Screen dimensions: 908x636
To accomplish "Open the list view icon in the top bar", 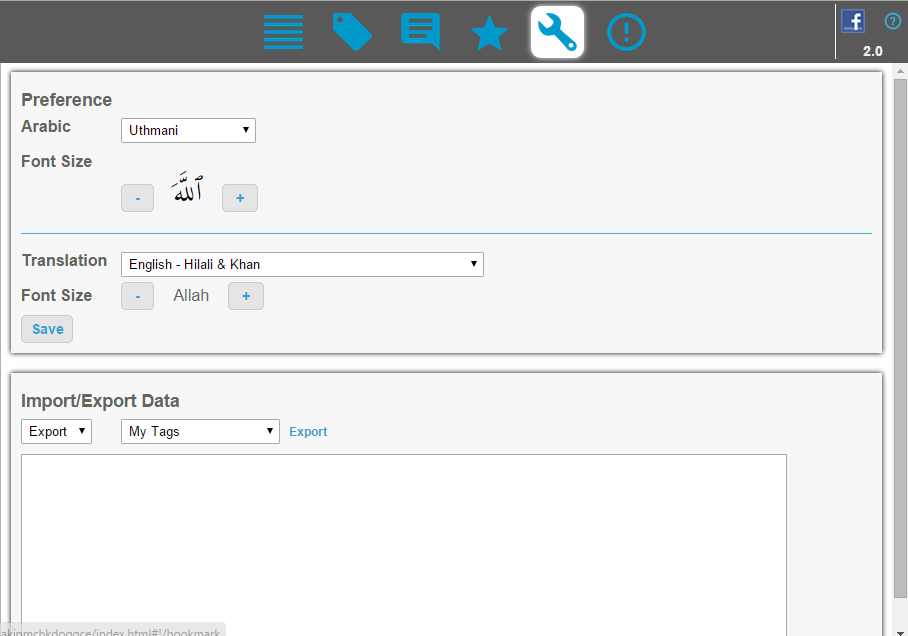I will (283, 32).
